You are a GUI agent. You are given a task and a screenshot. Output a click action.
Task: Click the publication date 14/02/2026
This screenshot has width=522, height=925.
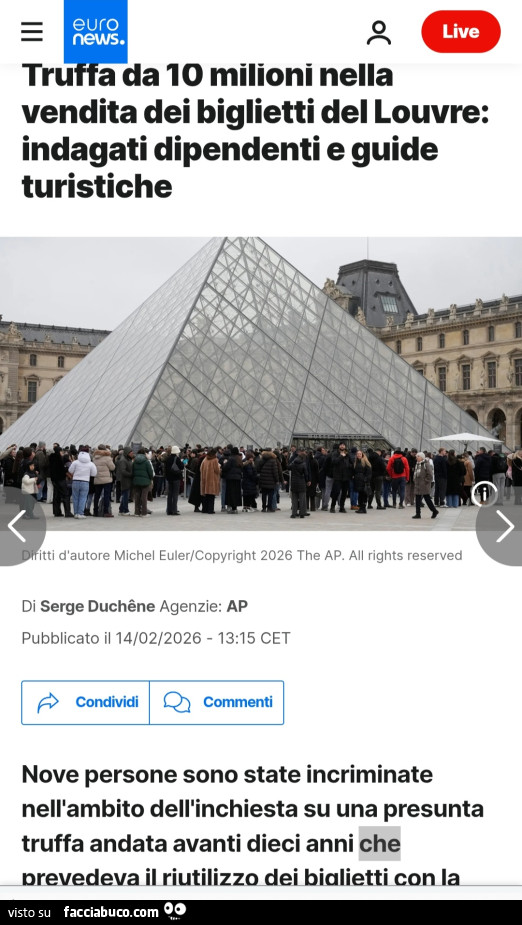tap(158, 638)
